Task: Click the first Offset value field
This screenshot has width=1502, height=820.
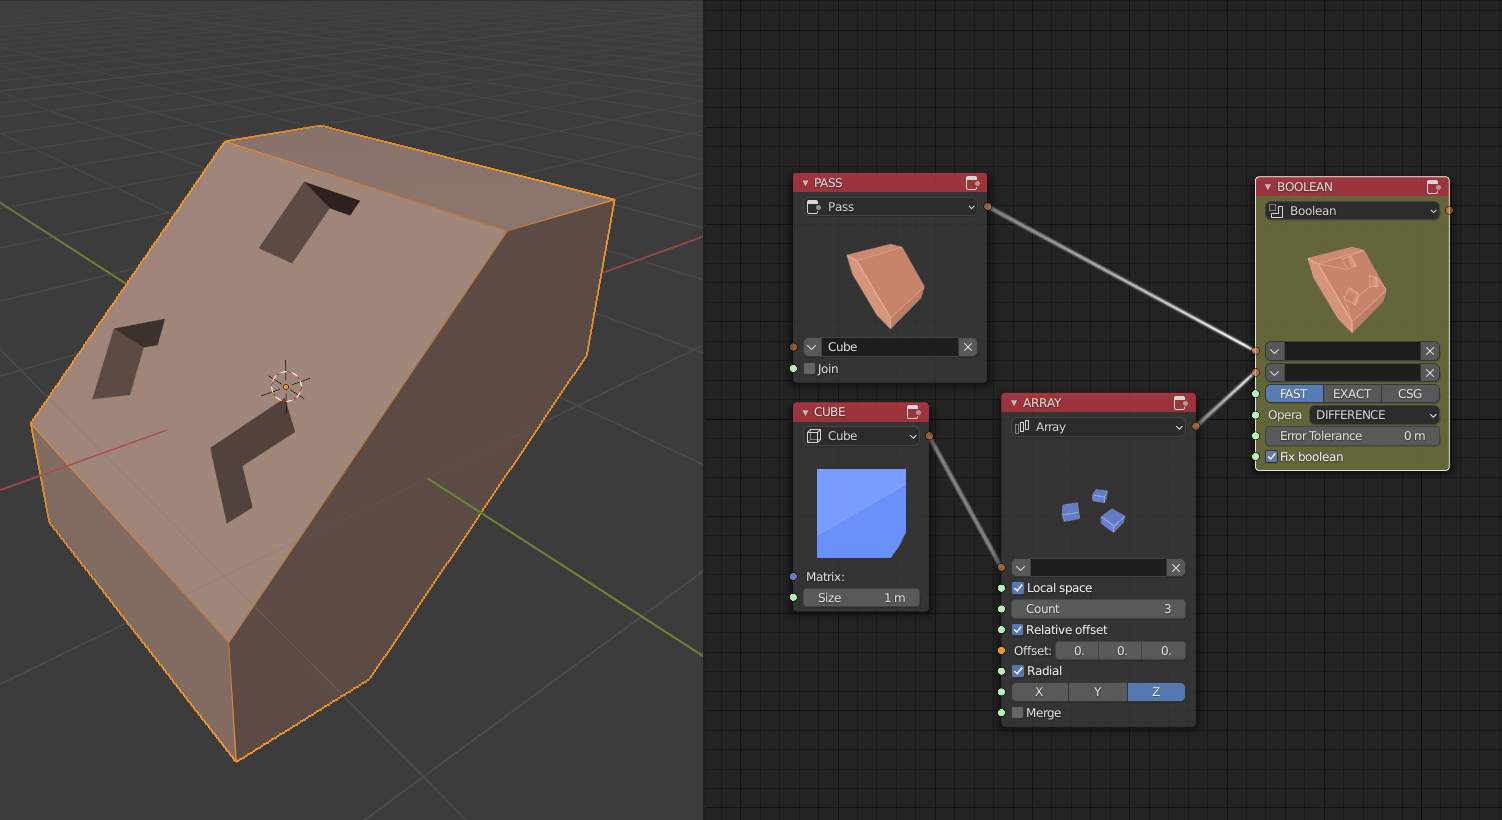Action: pyautogui.click(x=1077, y=651)
